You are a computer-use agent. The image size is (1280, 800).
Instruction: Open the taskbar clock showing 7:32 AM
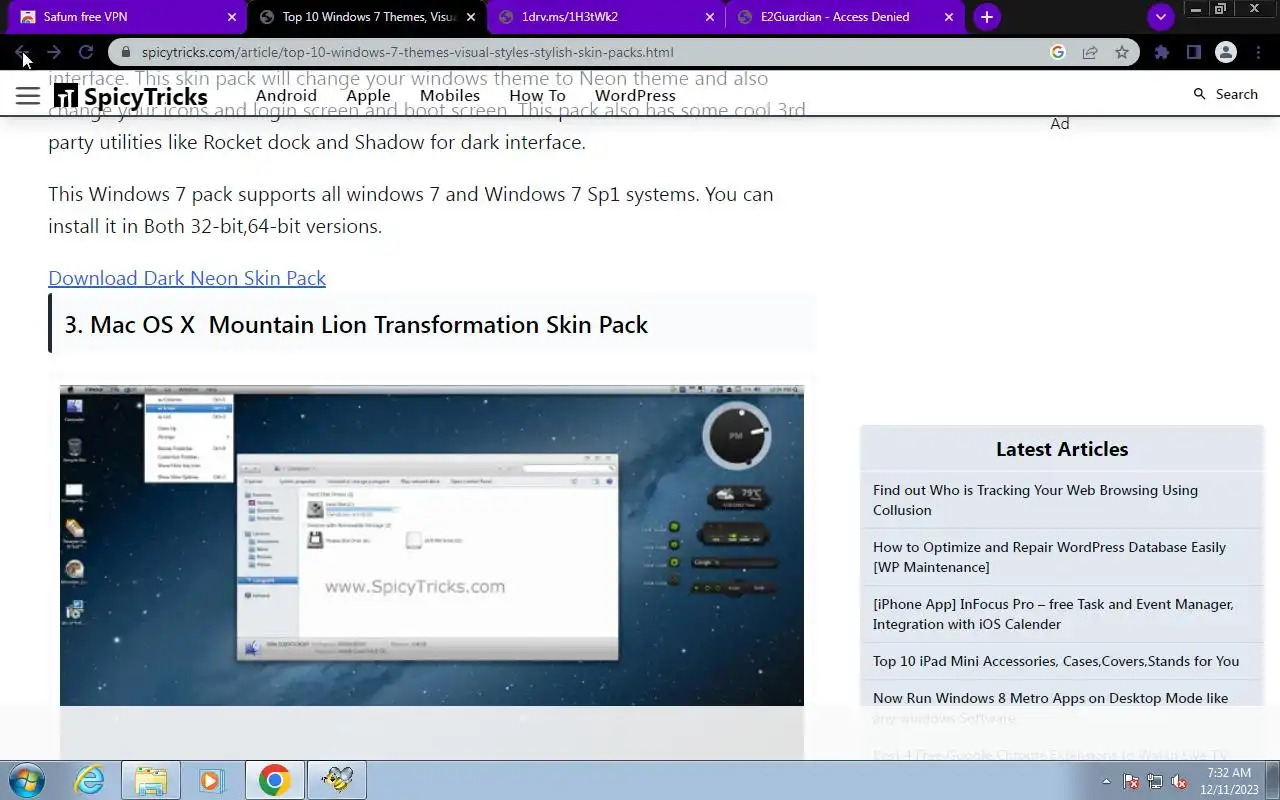point(1229,781)
